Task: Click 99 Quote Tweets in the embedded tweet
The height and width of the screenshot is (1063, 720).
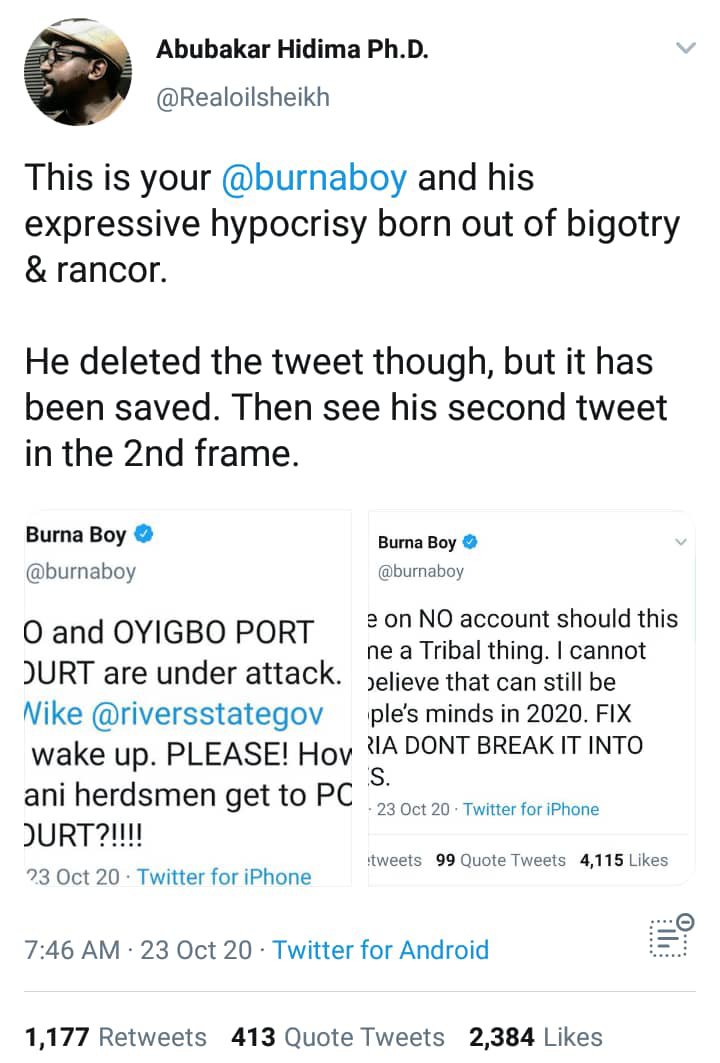Action: [x=501, y=860]
